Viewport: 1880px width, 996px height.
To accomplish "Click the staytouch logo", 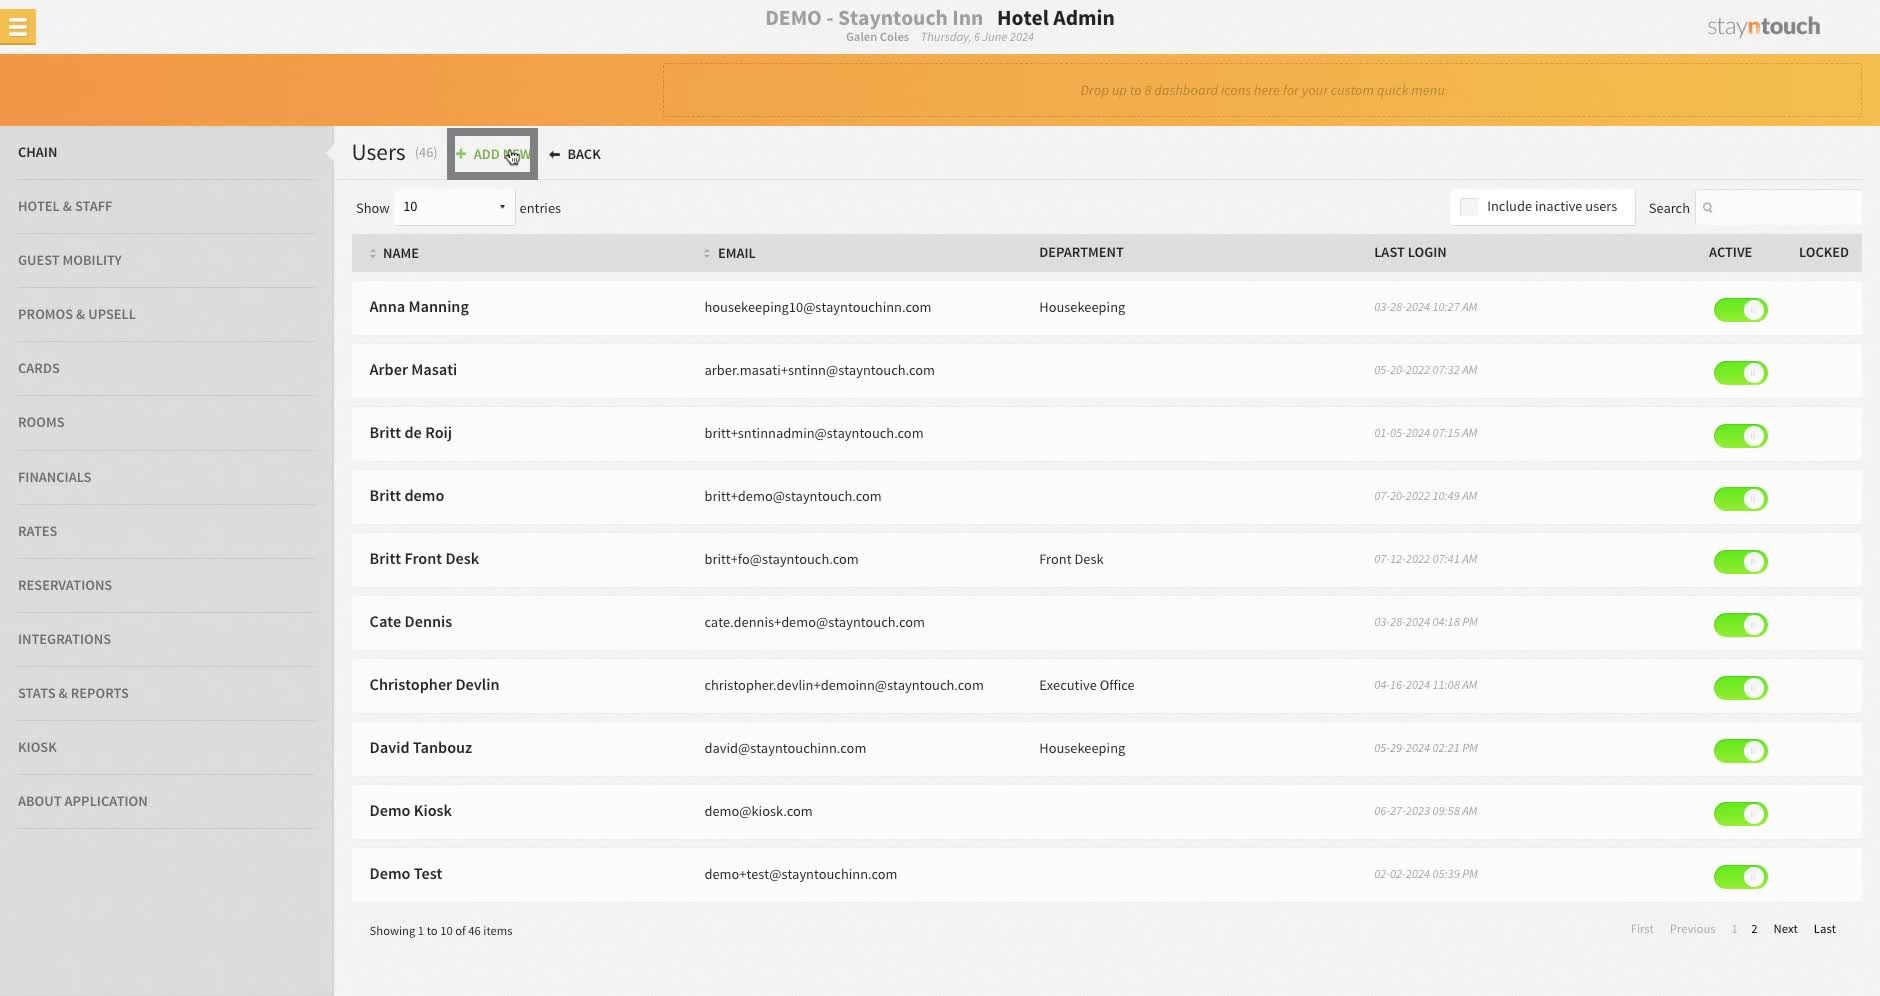I will coord(1763,27).
